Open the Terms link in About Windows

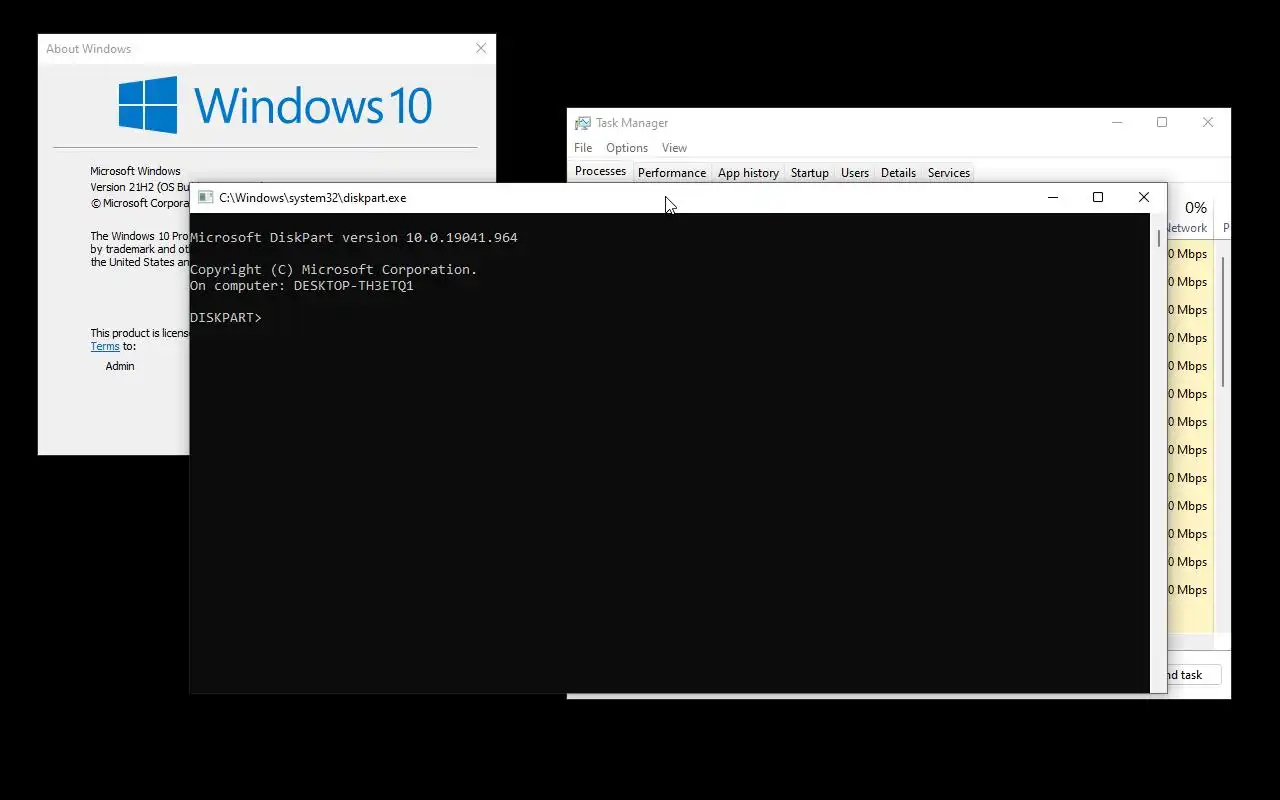tap(105, 347)
